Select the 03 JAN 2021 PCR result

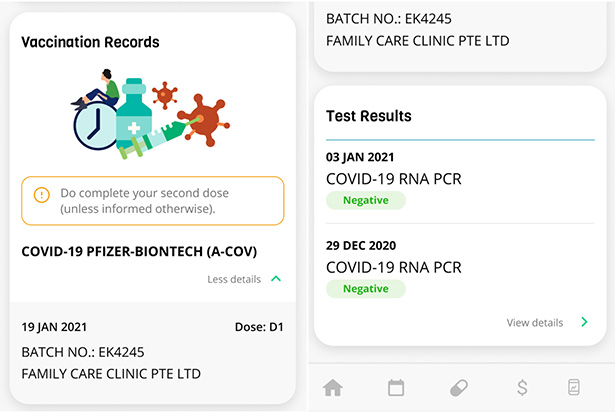460,180
